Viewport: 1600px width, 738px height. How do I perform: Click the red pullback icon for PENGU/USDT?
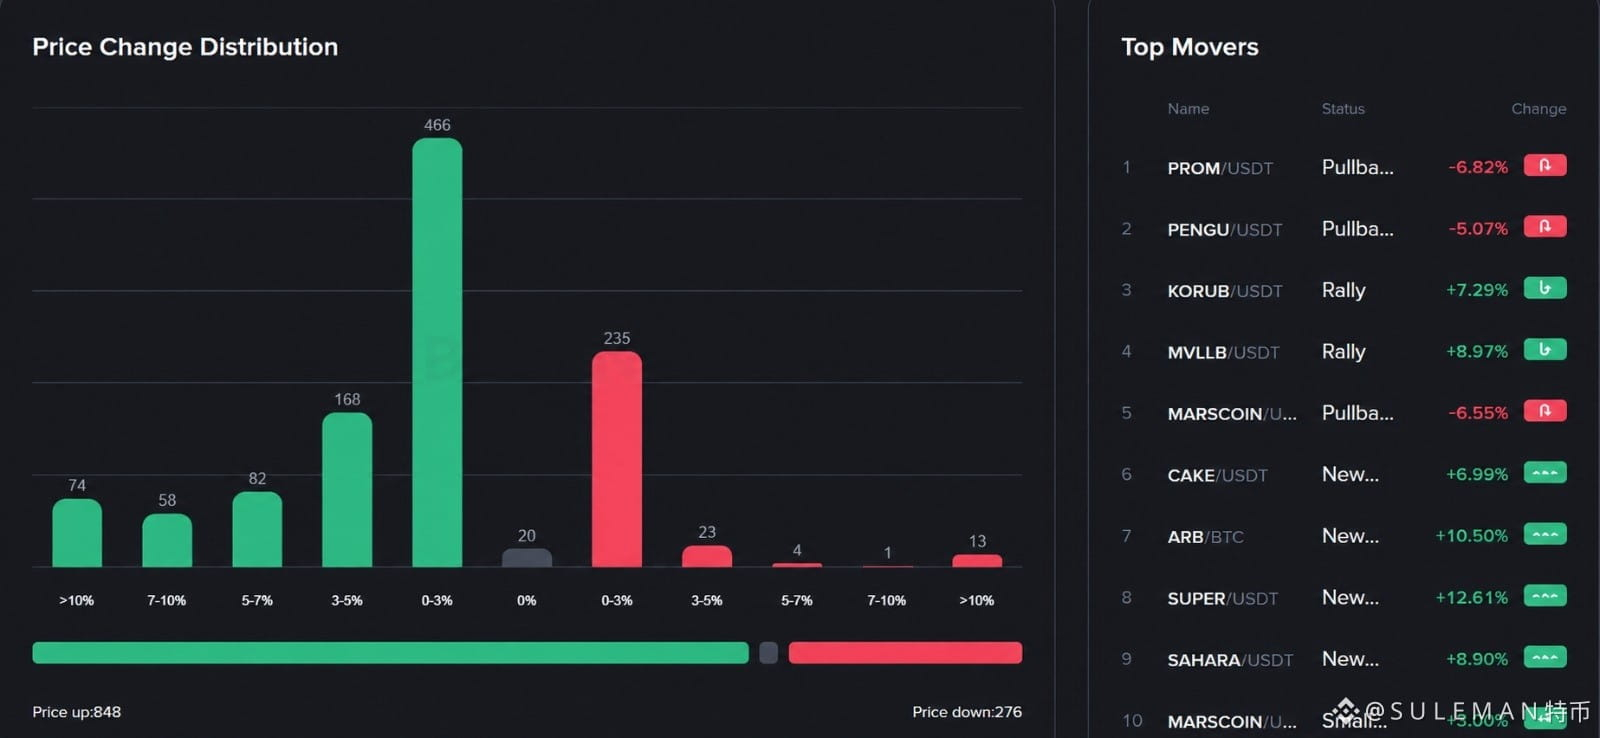pyautogui.click(x=1545, y=227)
